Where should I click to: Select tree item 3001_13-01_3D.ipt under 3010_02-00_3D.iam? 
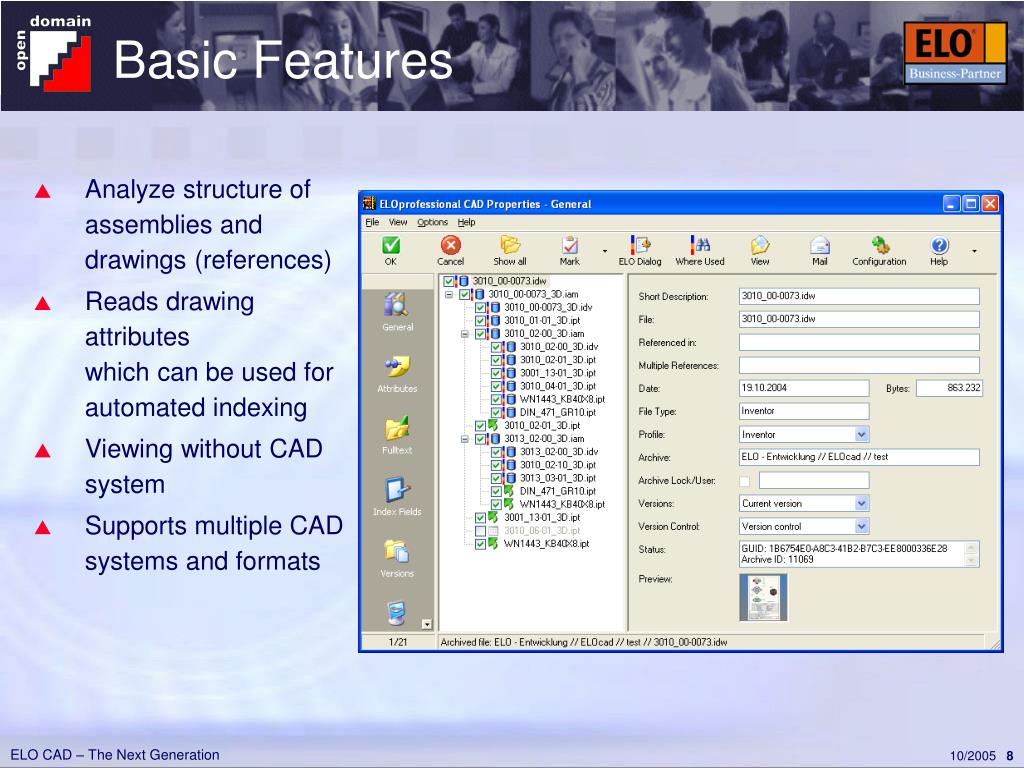coord(558,373)
